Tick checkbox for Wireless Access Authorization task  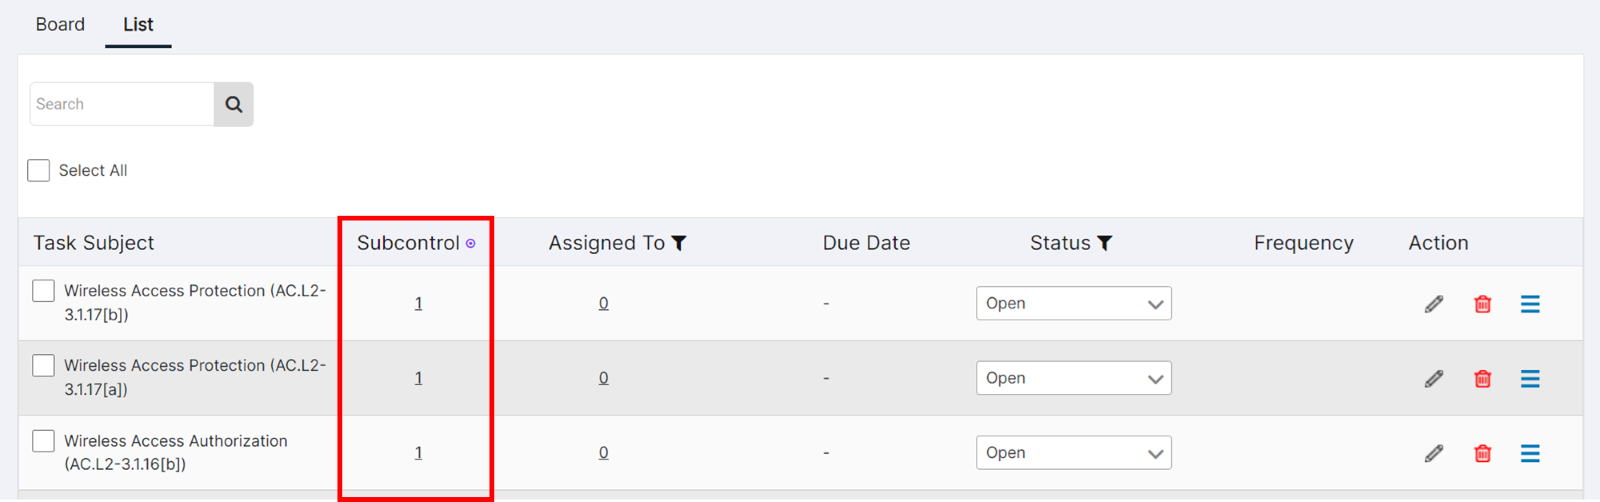click(x=43, y=441)
